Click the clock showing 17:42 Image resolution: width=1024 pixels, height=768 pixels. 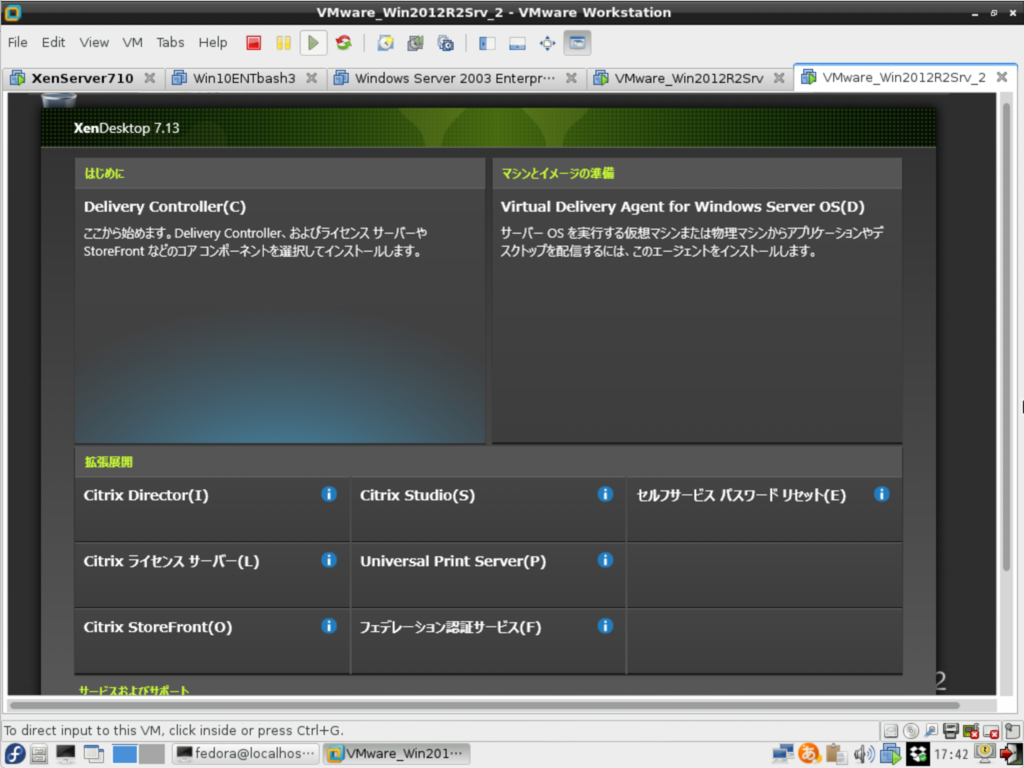(x=951, y=754)
